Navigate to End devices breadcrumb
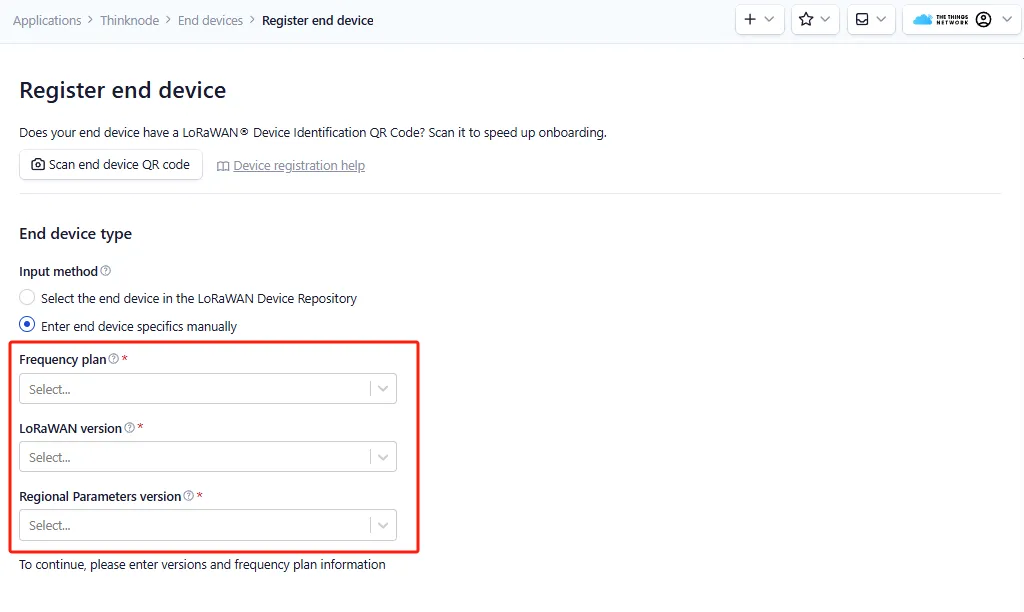The width and height of the screenshot is (1024, 612). [x=210, y=20]
